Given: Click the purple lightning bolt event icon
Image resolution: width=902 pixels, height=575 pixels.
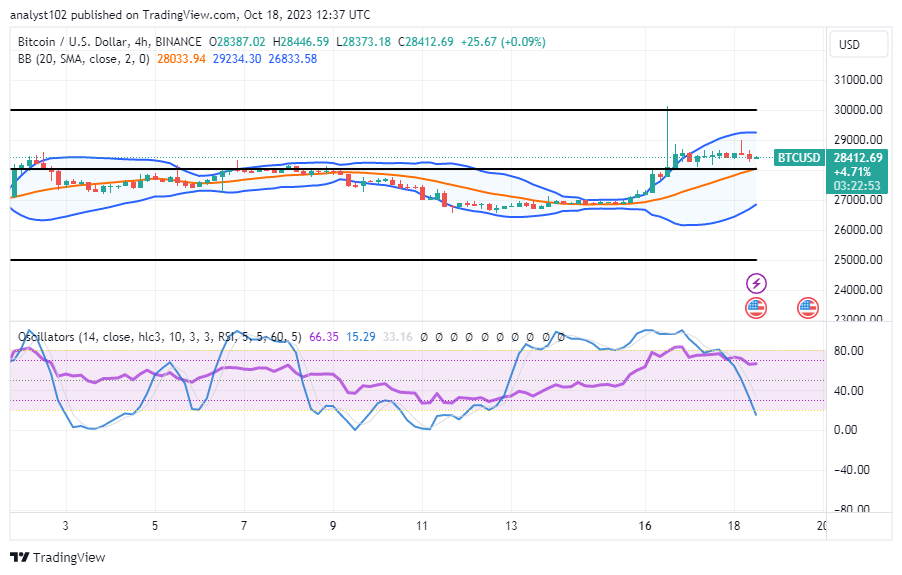Looking at the screenshot, I should pos(756,283).
